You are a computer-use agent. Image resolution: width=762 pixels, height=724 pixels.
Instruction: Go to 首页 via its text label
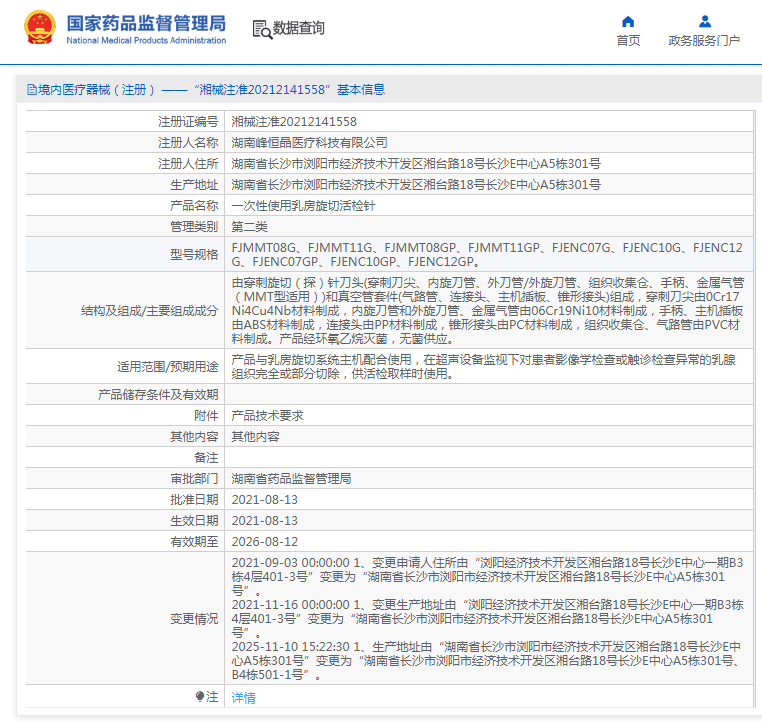click(628, 41)
